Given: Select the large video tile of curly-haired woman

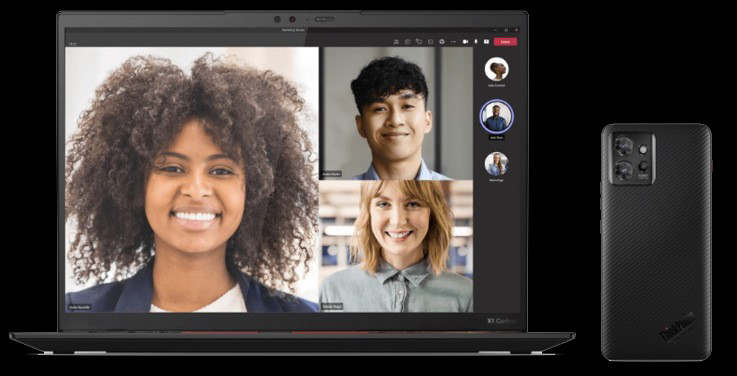Looking at the screenshot, I should click(192, 180).
